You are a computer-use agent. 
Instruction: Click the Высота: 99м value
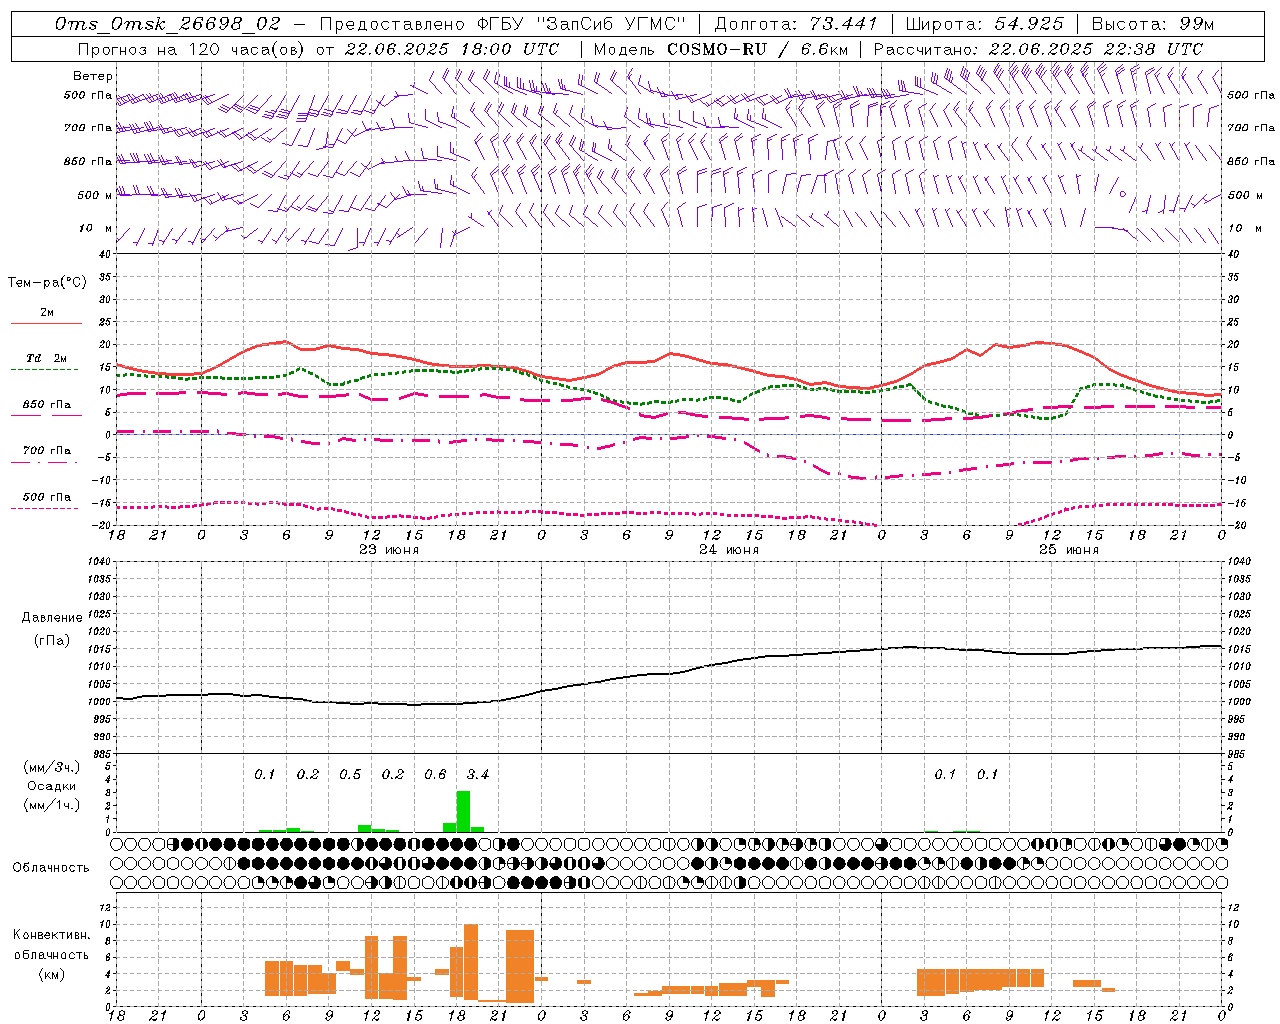click(x=1153, y=24)
